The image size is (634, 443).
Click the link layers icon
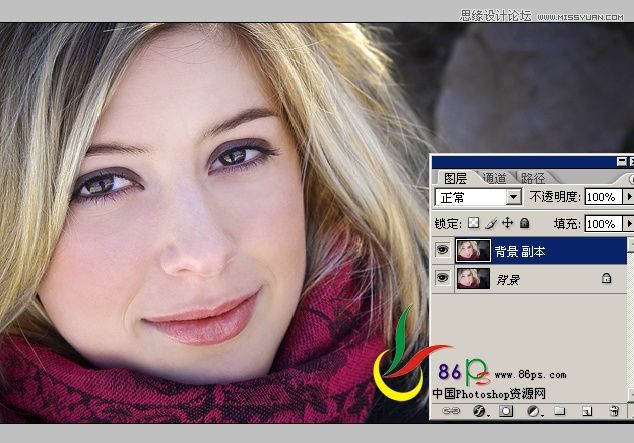click(x=451, y=411)
